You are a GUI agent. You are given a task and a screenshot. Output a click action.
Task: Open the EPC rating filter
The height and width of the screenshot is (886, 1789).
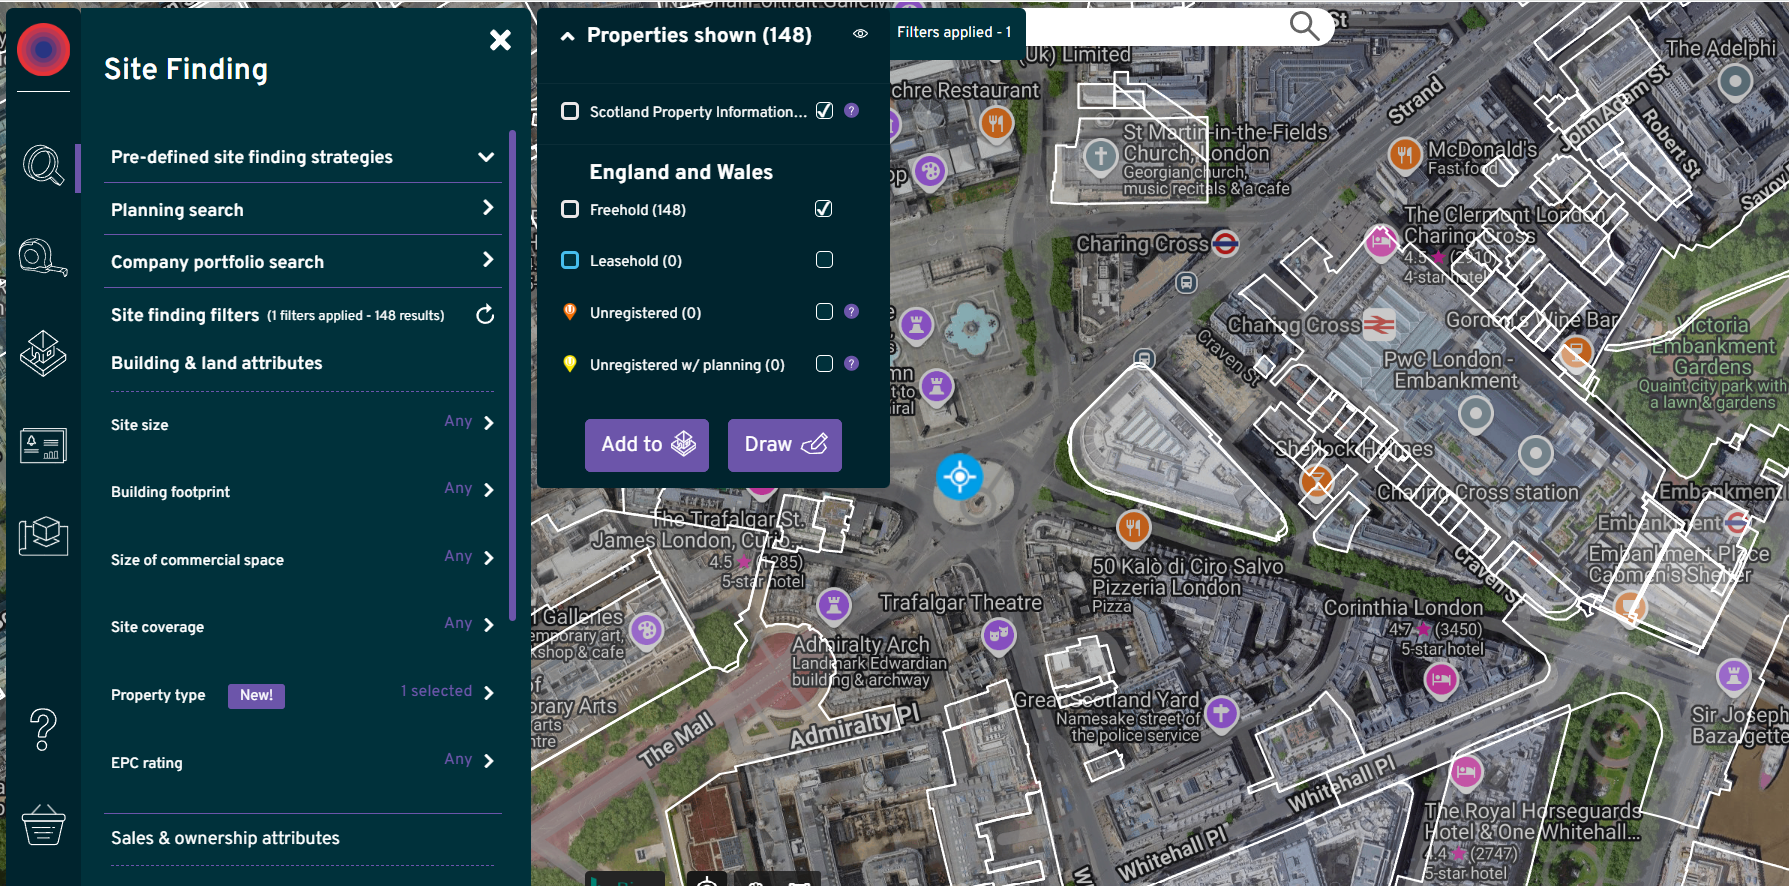pos(303,762)
